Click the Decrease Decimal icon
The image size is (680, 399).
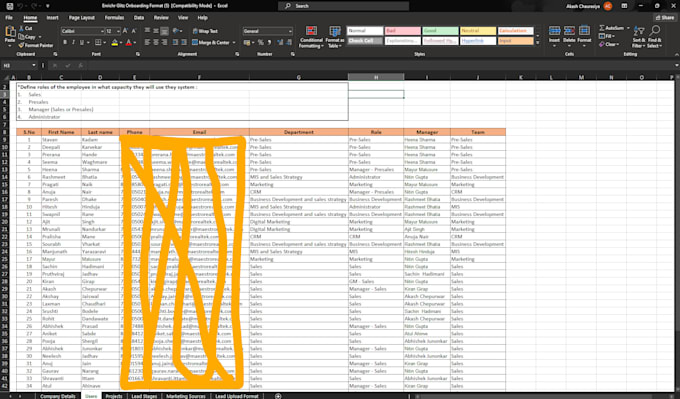point(288,43)
